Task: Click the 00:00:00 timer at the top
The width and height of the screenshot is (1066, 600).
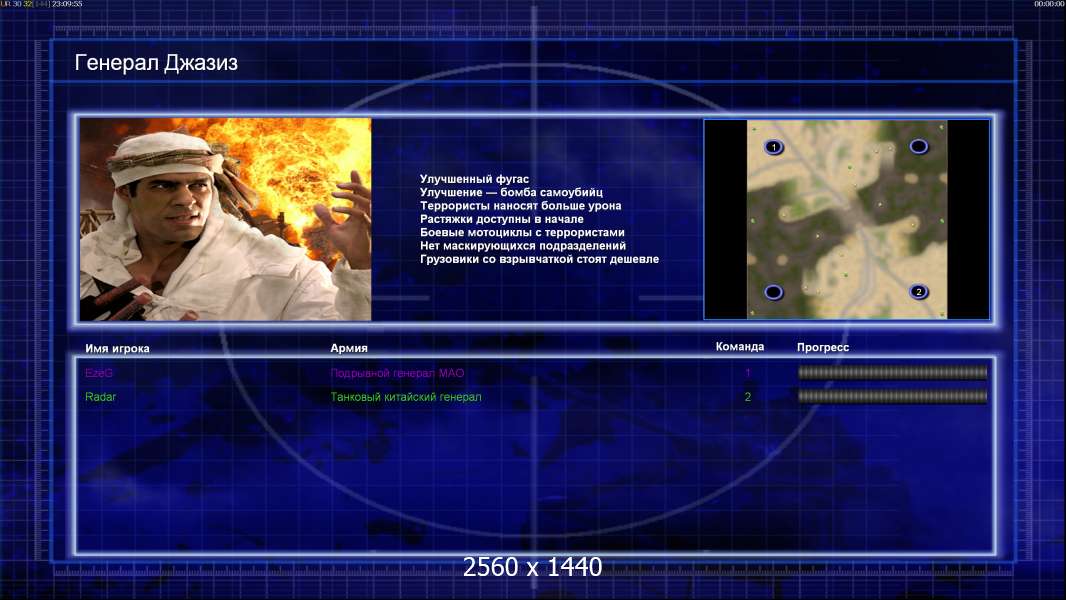Action: [1049, 4]
